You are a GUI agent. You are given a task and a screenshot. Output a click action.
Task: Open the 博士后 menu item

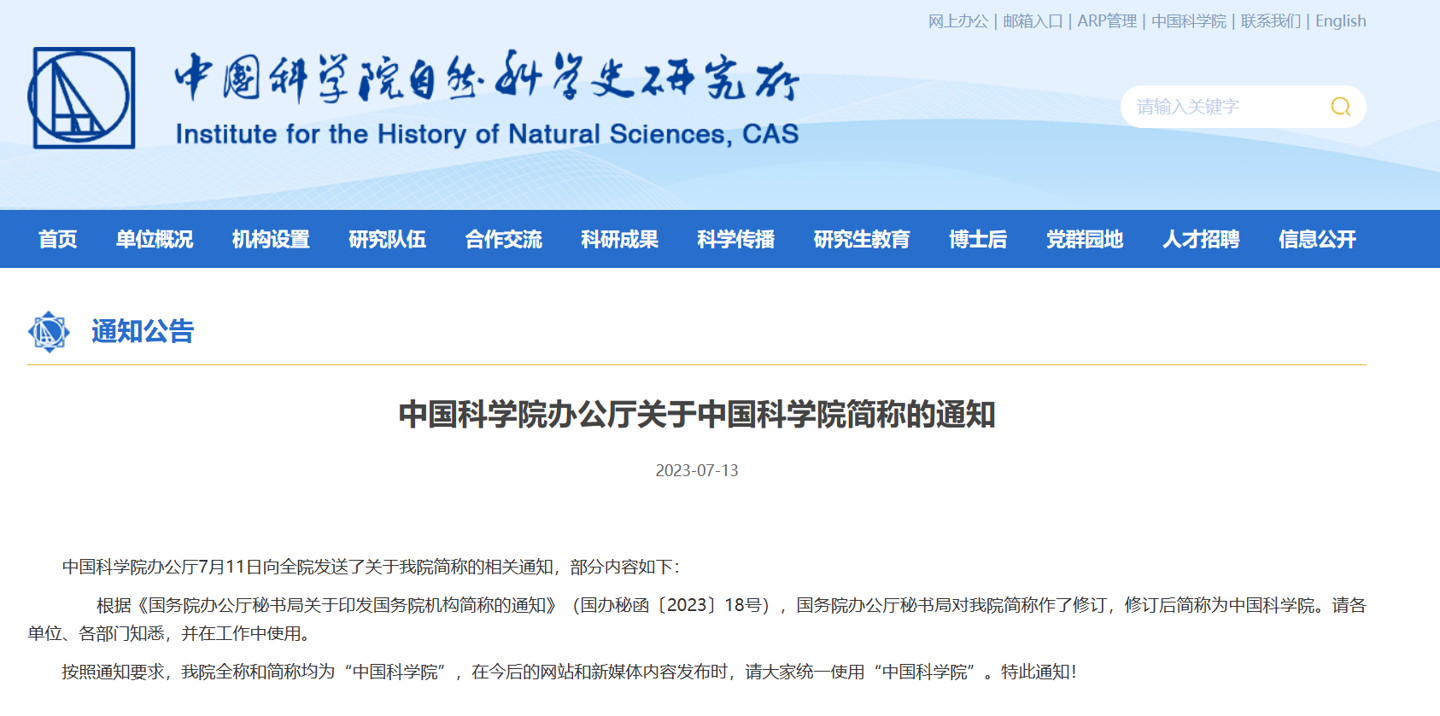(978, 240)
